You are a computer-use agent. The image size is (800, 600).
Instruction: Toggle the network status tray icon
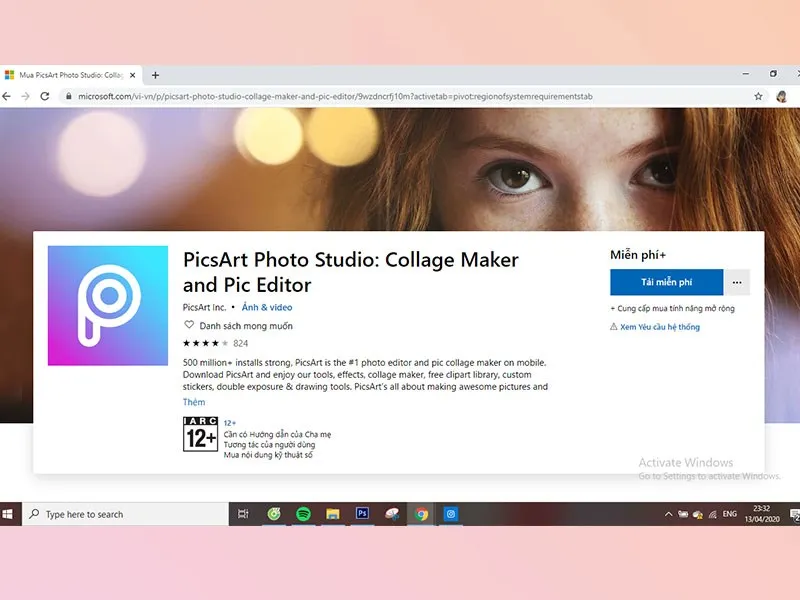pos(712,514)
